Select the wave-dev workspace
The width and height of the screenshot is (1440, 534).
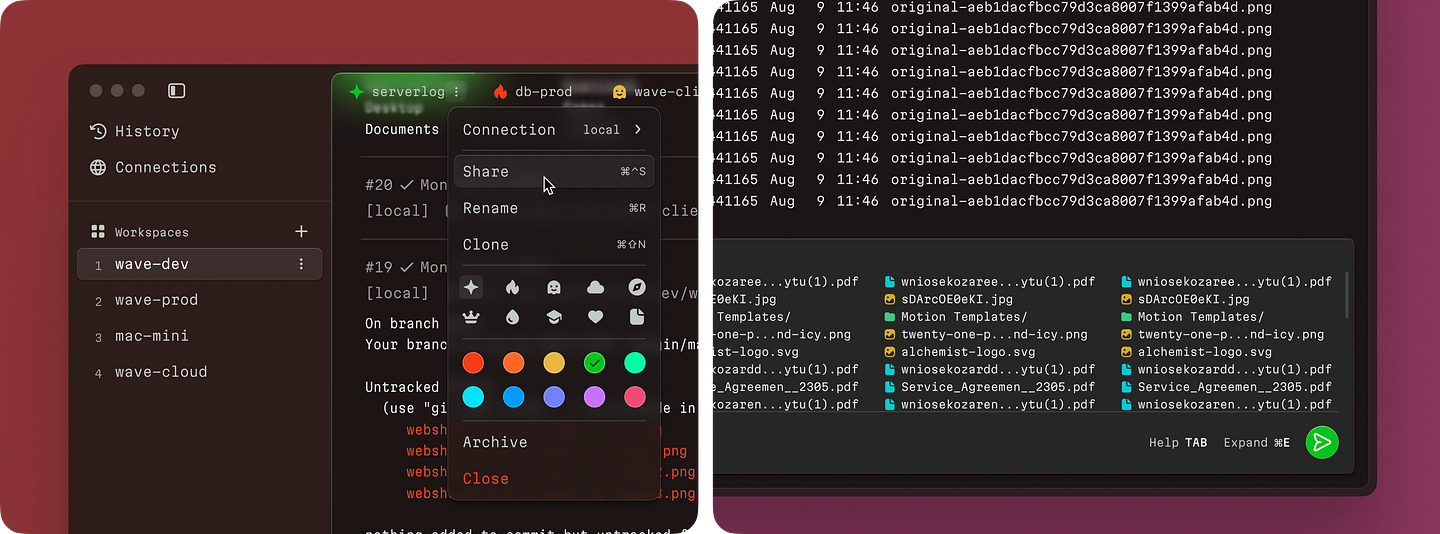pyautogui.click(x=199, y=264)
